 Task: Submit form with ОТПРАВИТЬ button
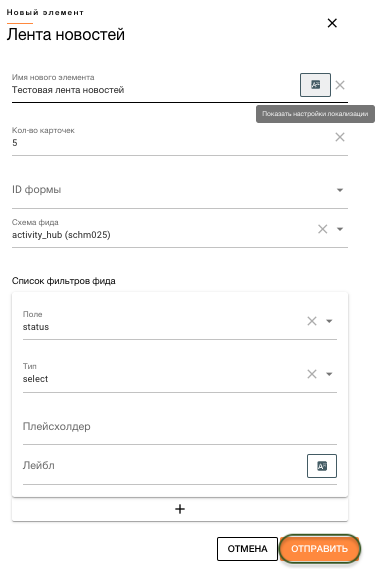click(320, 549)
